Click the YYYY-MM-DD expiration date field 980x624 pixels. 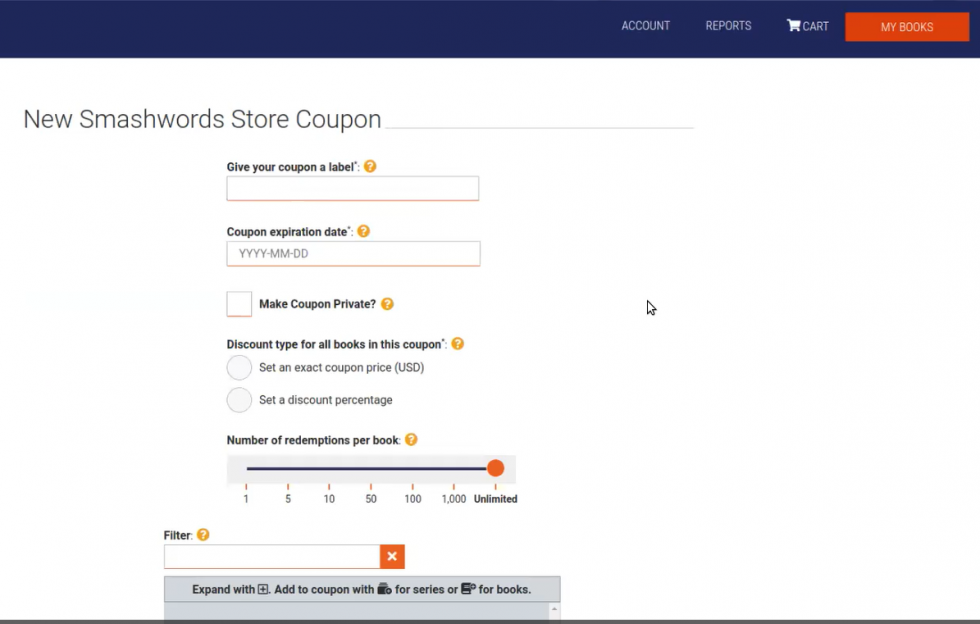coord(352,253)
